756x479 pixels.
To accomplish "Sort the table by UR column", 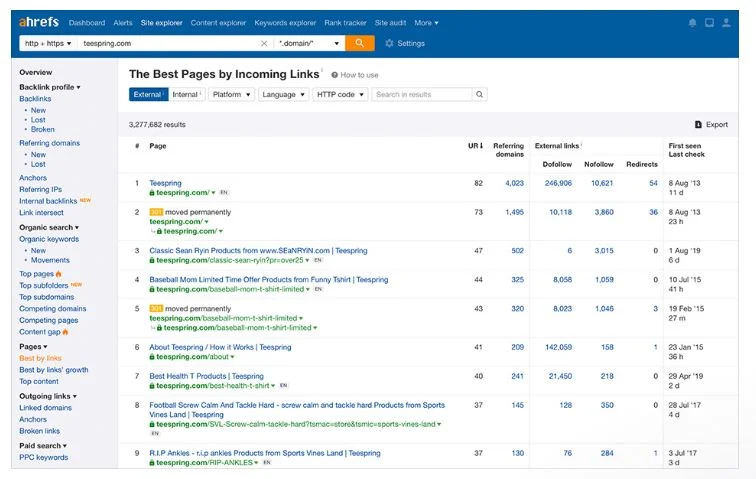I will 475,146.
